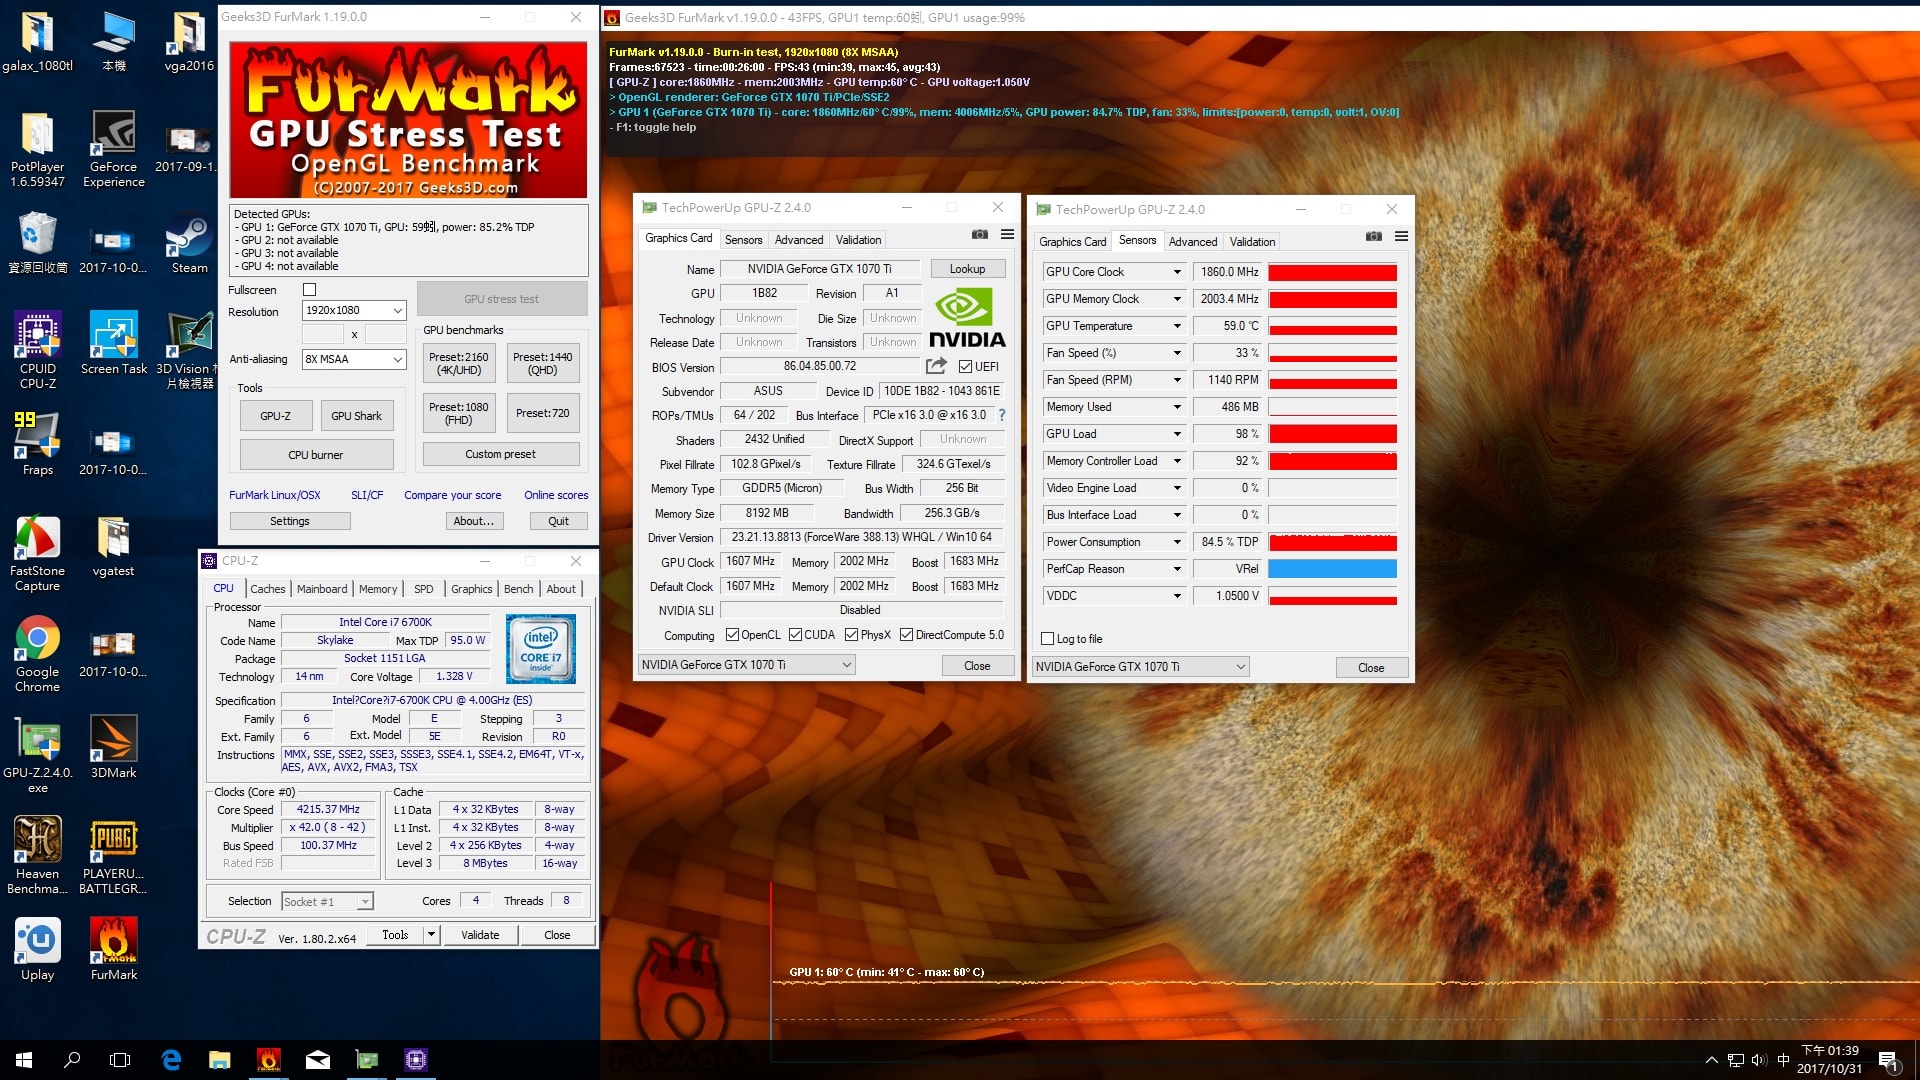
Task: Click the GPU Load red sensor graph
Action: pyautogui.click(x=1332, y=434)
